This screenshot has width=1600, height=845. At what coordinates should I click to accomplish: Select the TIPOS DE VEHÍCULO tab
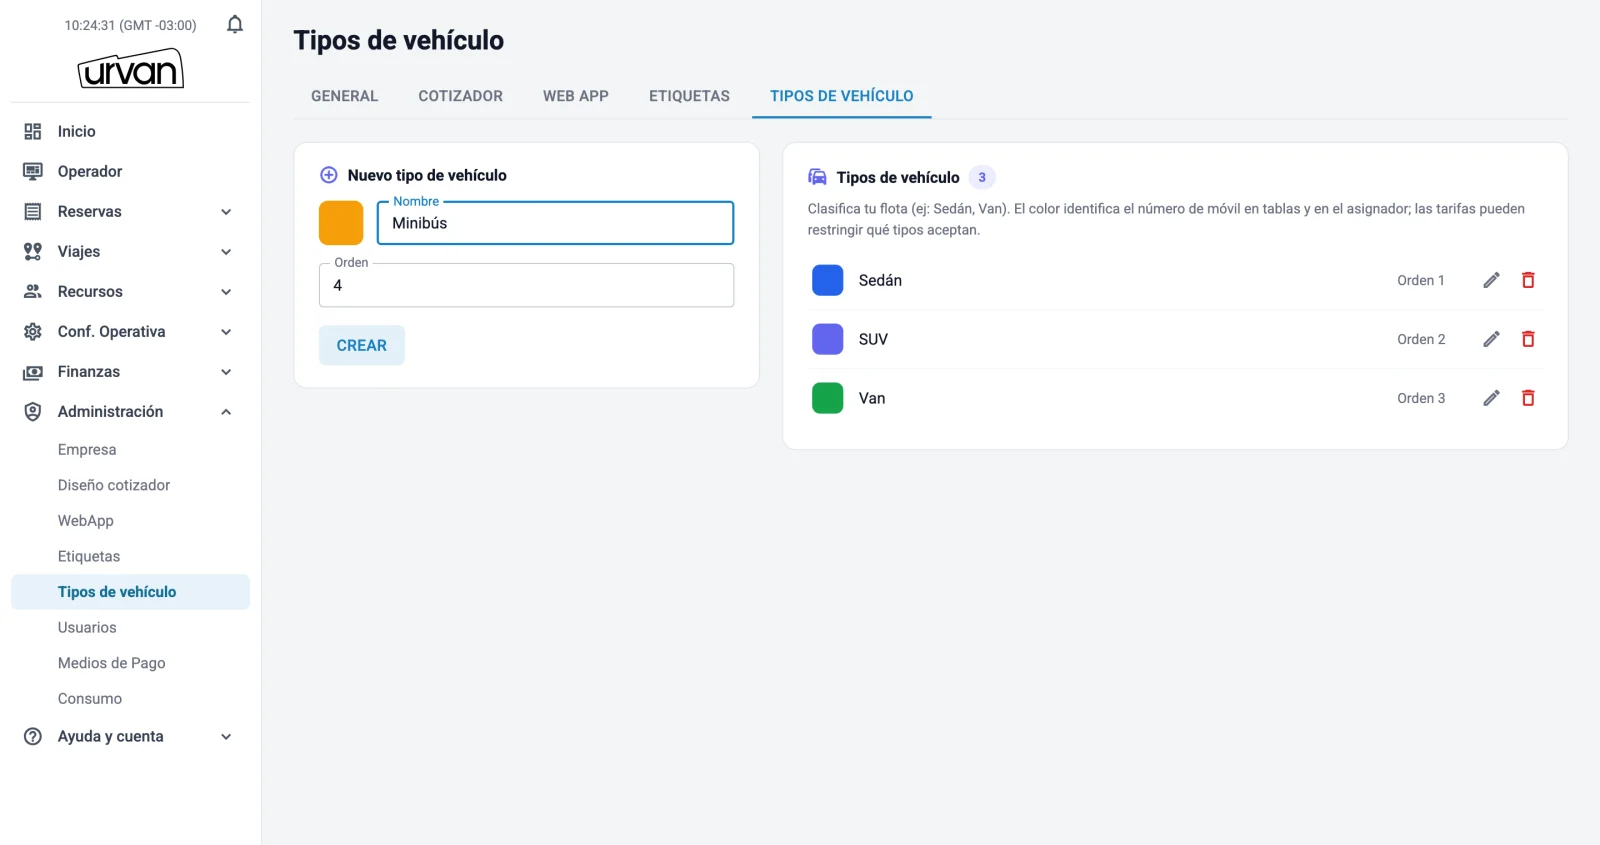842,96
